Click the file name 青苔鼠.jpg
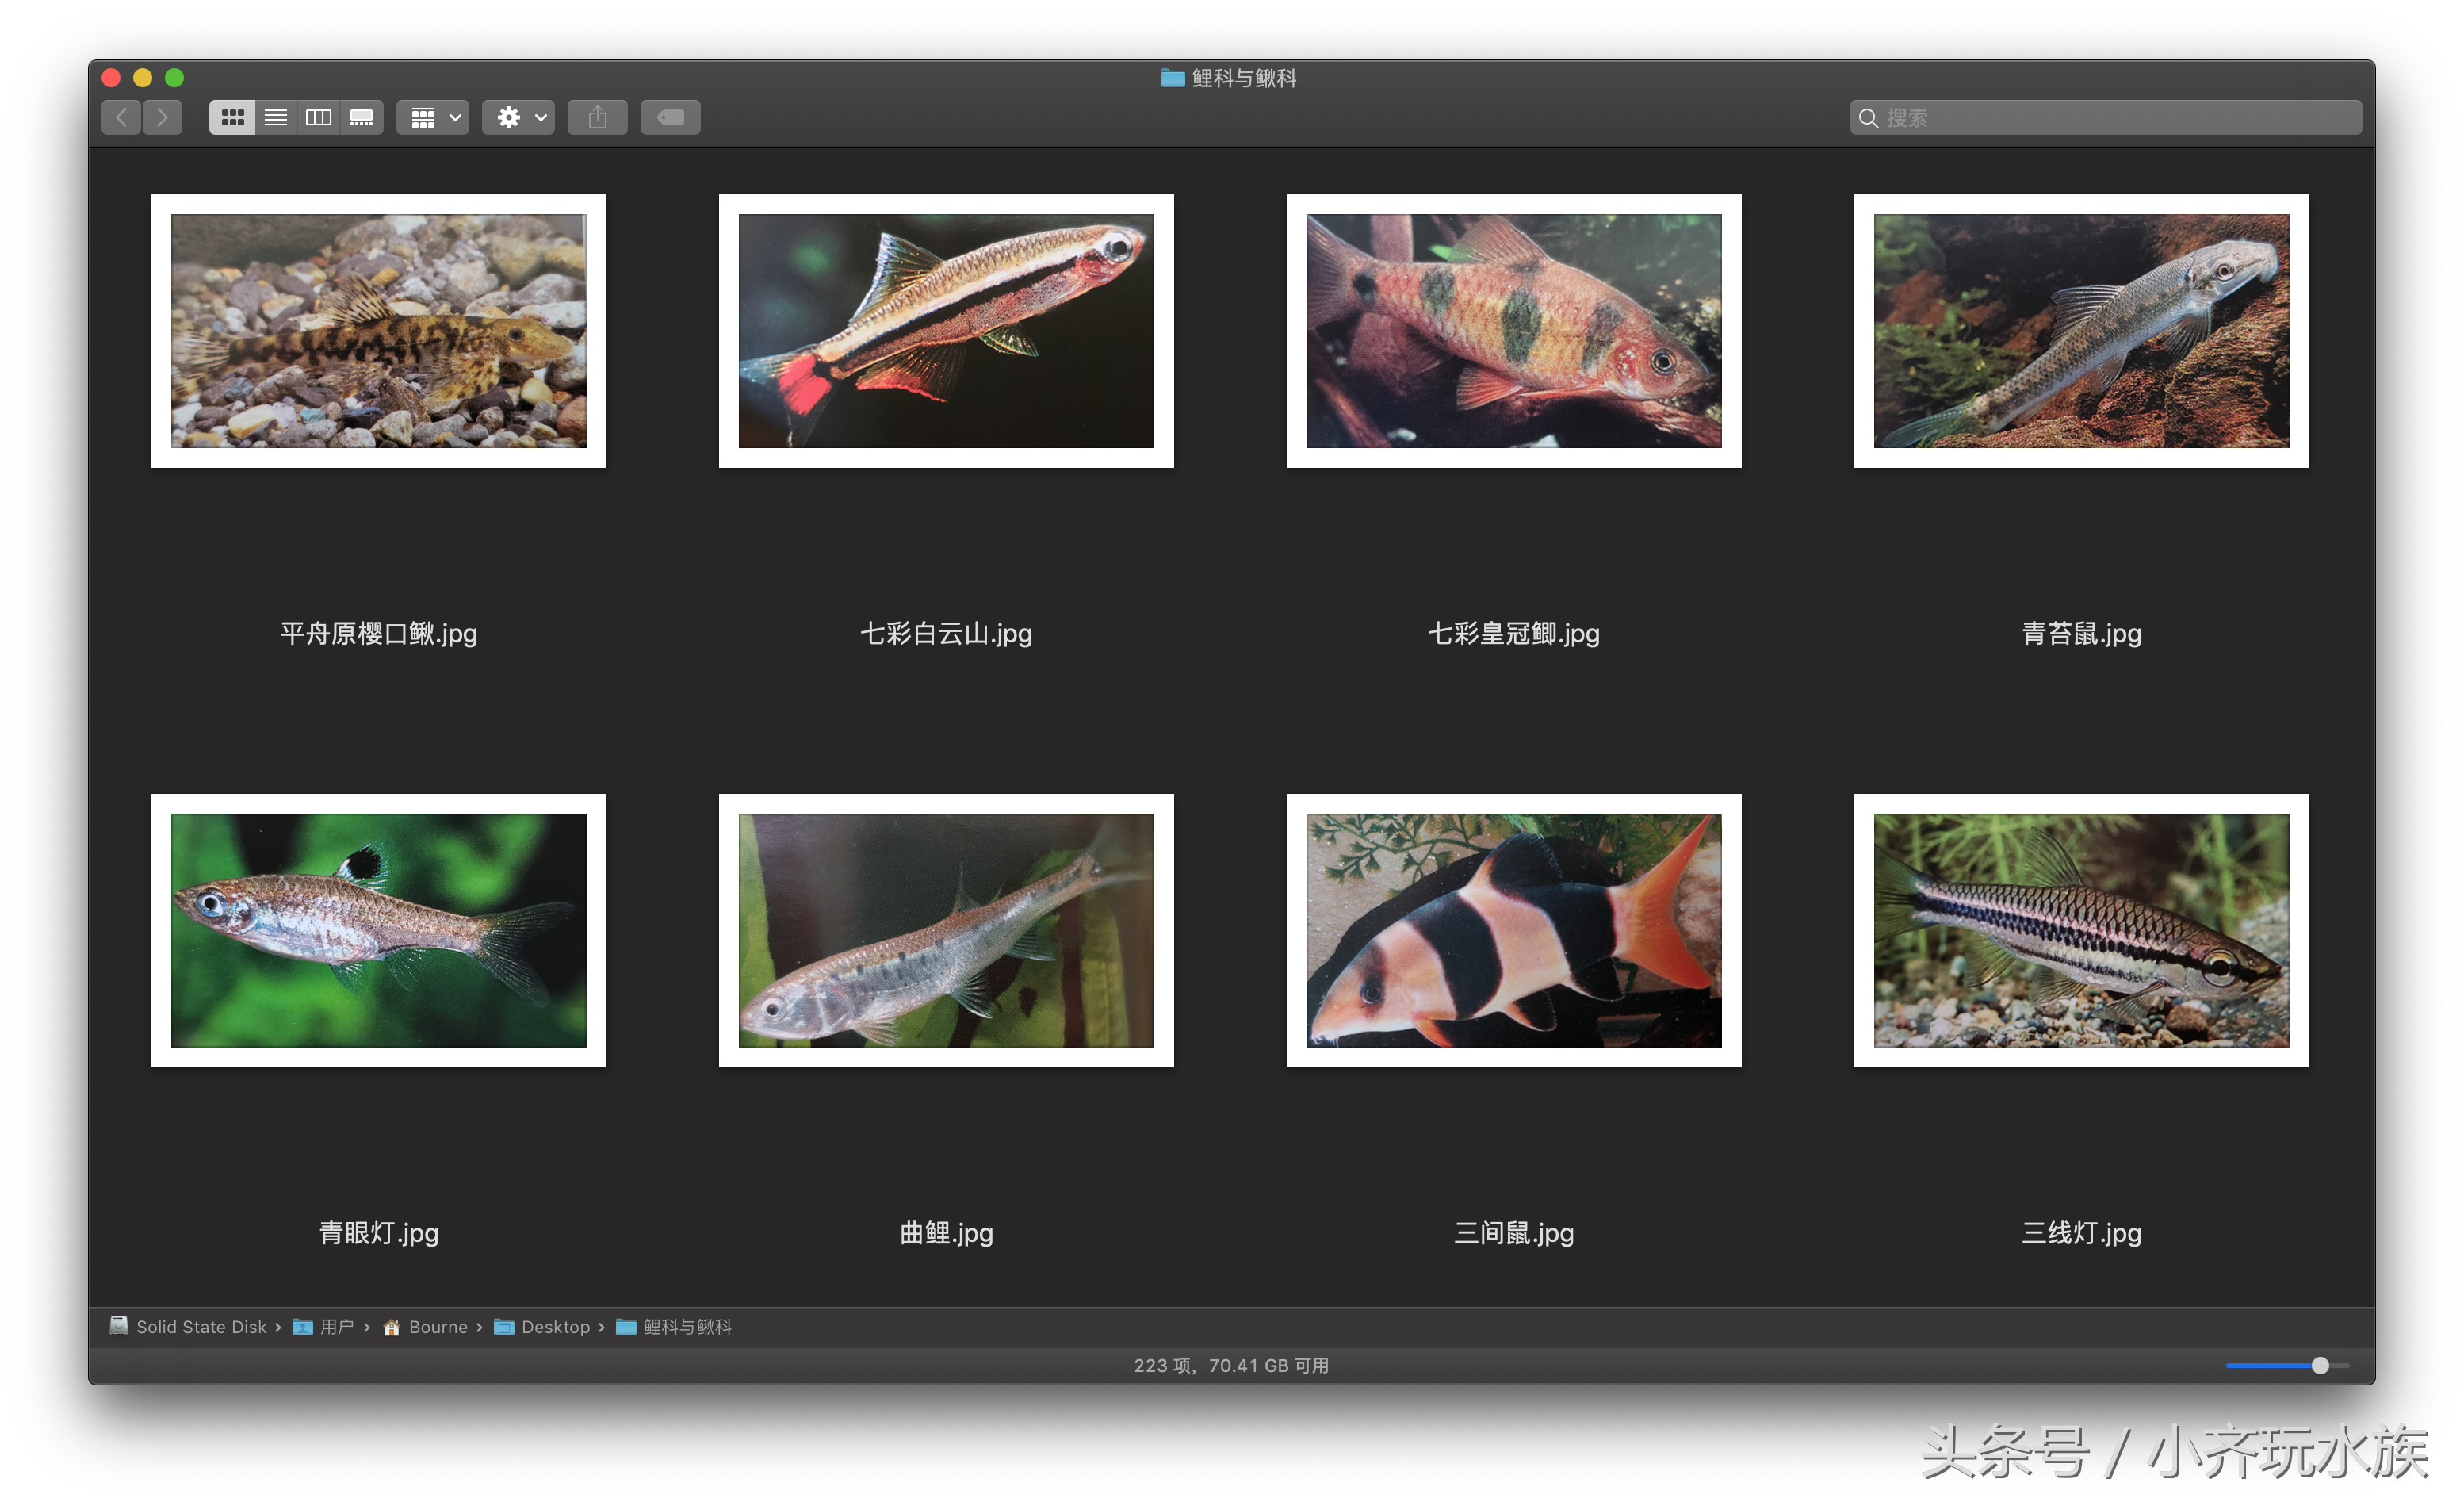2464x1502 pixels. [x=2082, y=634]
